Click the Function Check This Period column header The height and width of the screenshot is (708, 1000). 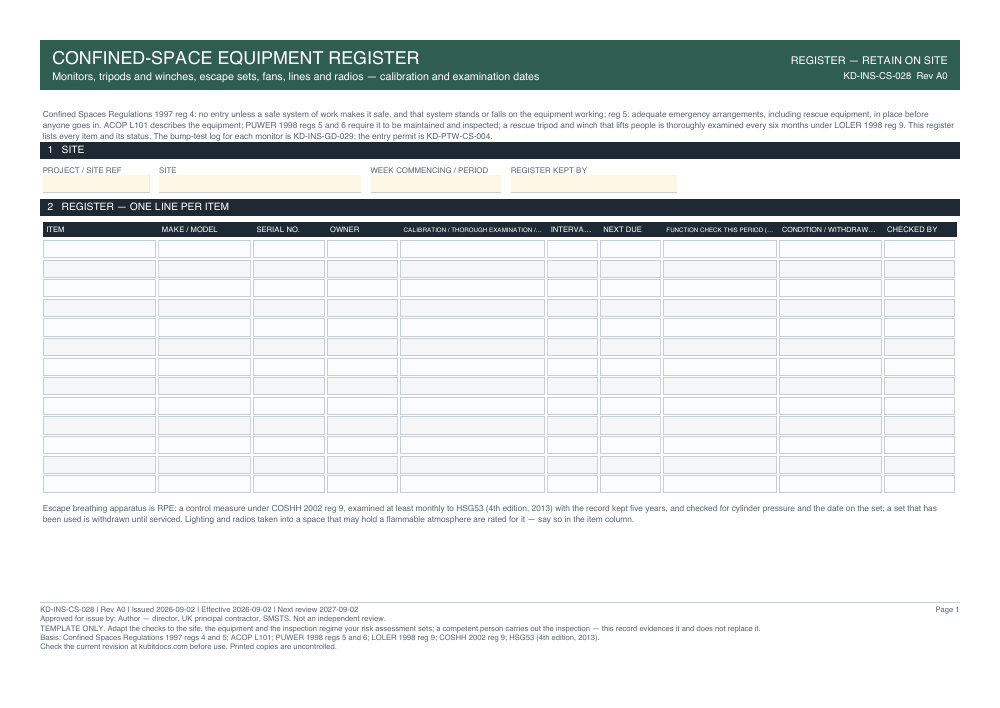tap(719, 230)
